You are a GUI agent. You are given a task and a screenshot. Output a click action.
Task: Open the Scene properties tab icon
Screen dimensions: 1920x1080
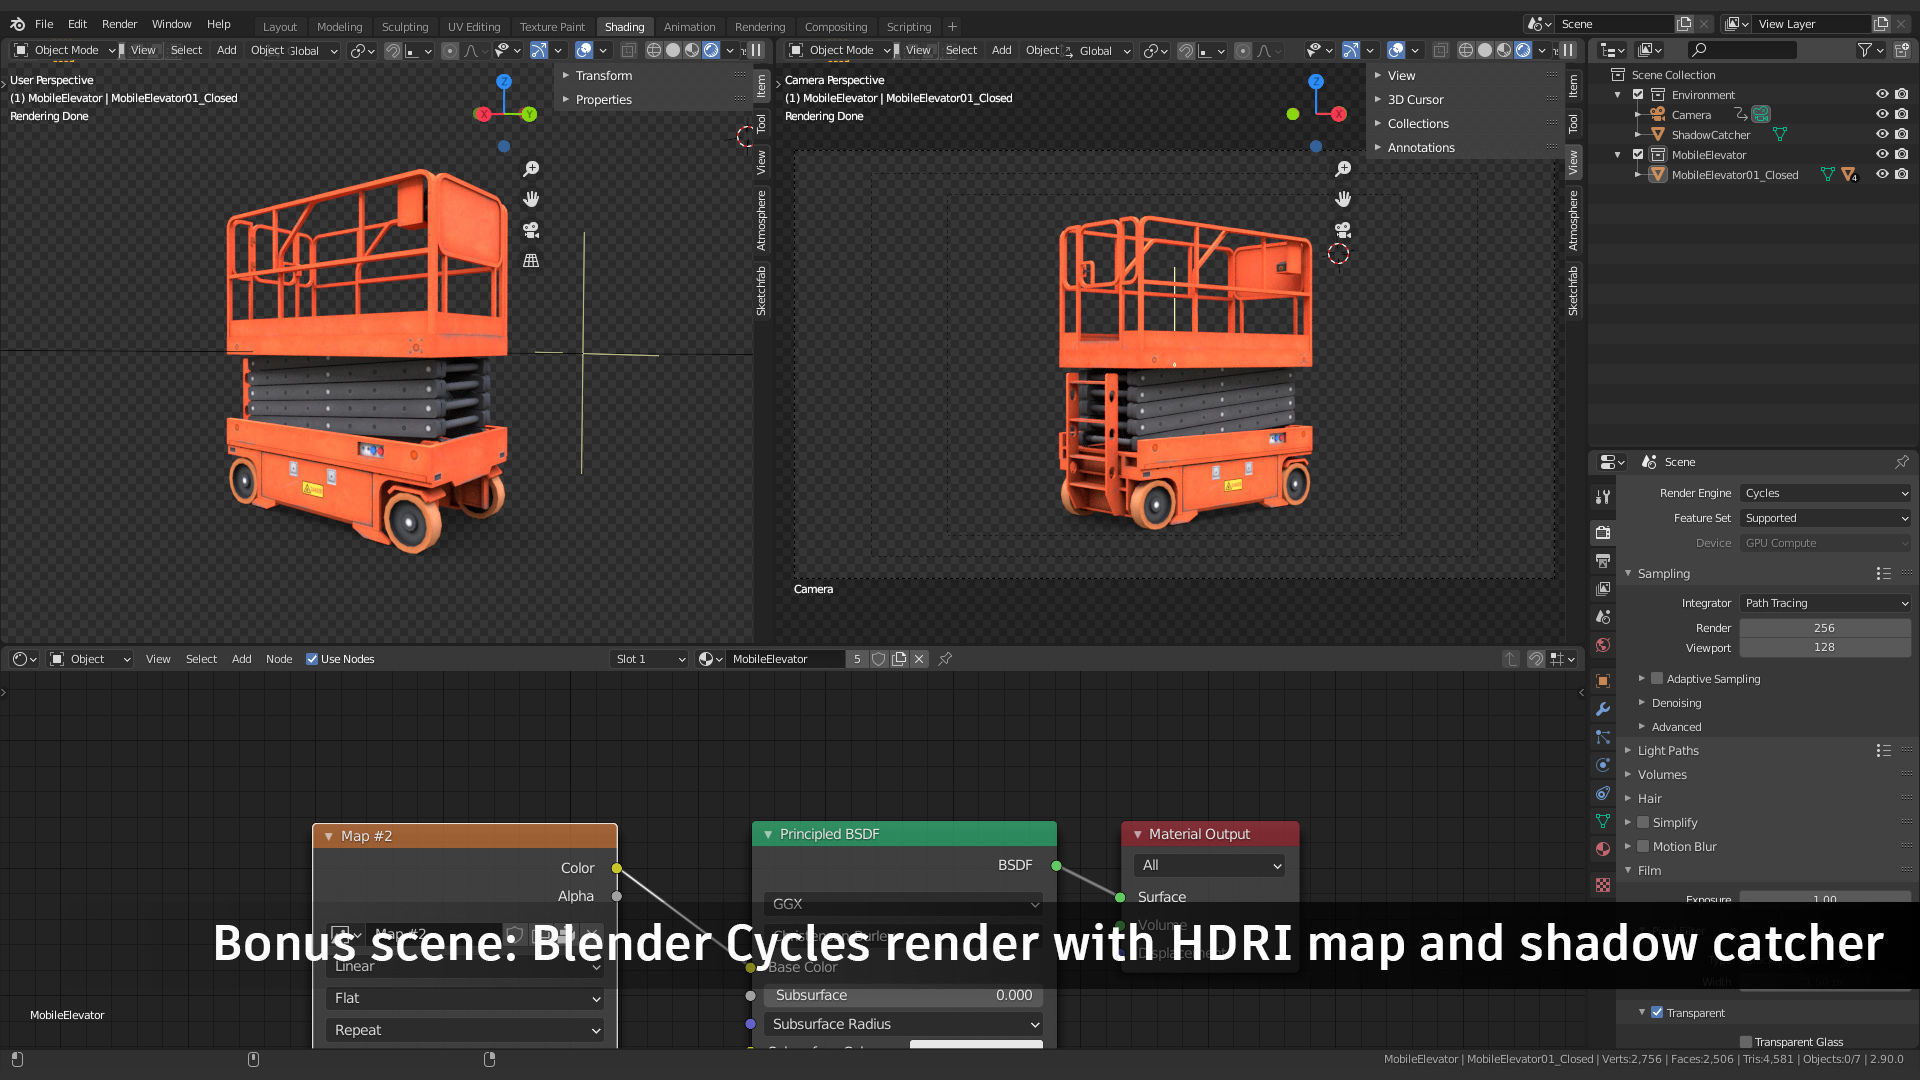pos(1603,617)
